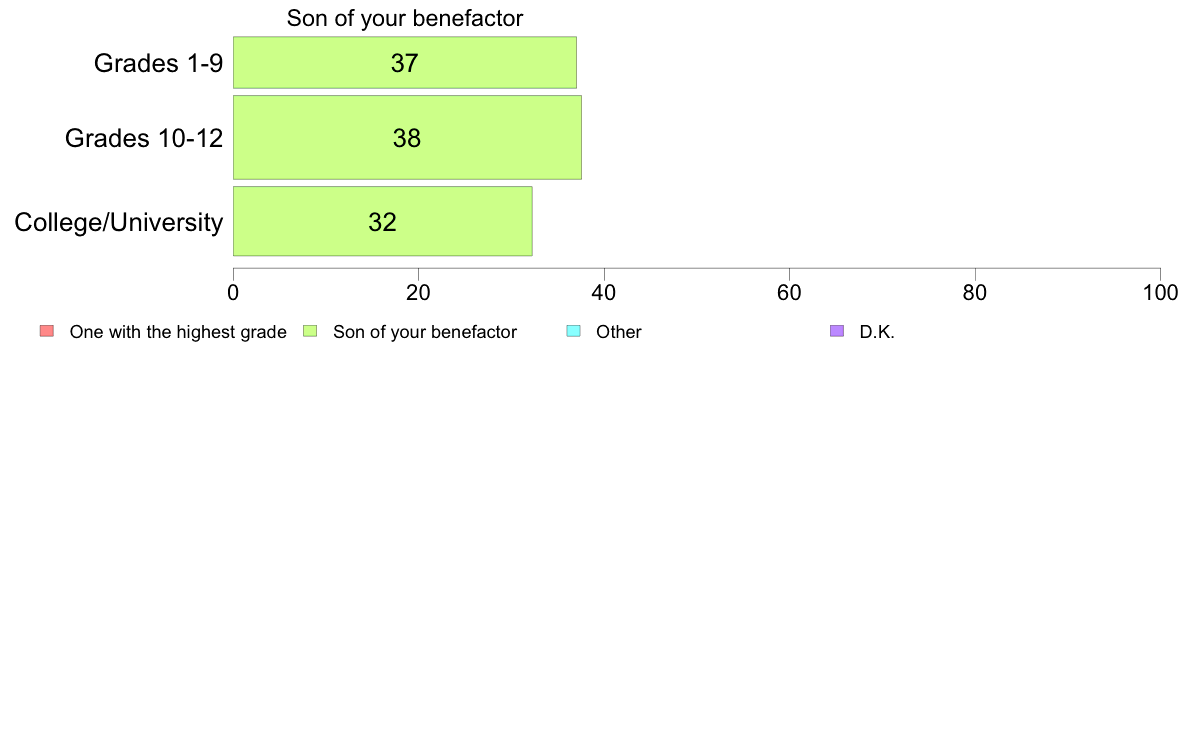Screen dimensions: 1188x736
Task: Click the College/University bar
Action: tap(383, 221)
